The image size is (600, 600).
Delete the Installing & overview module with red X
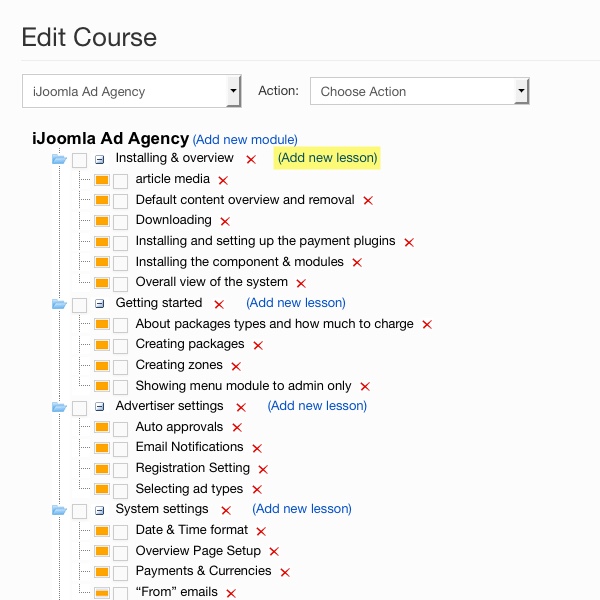251,160
